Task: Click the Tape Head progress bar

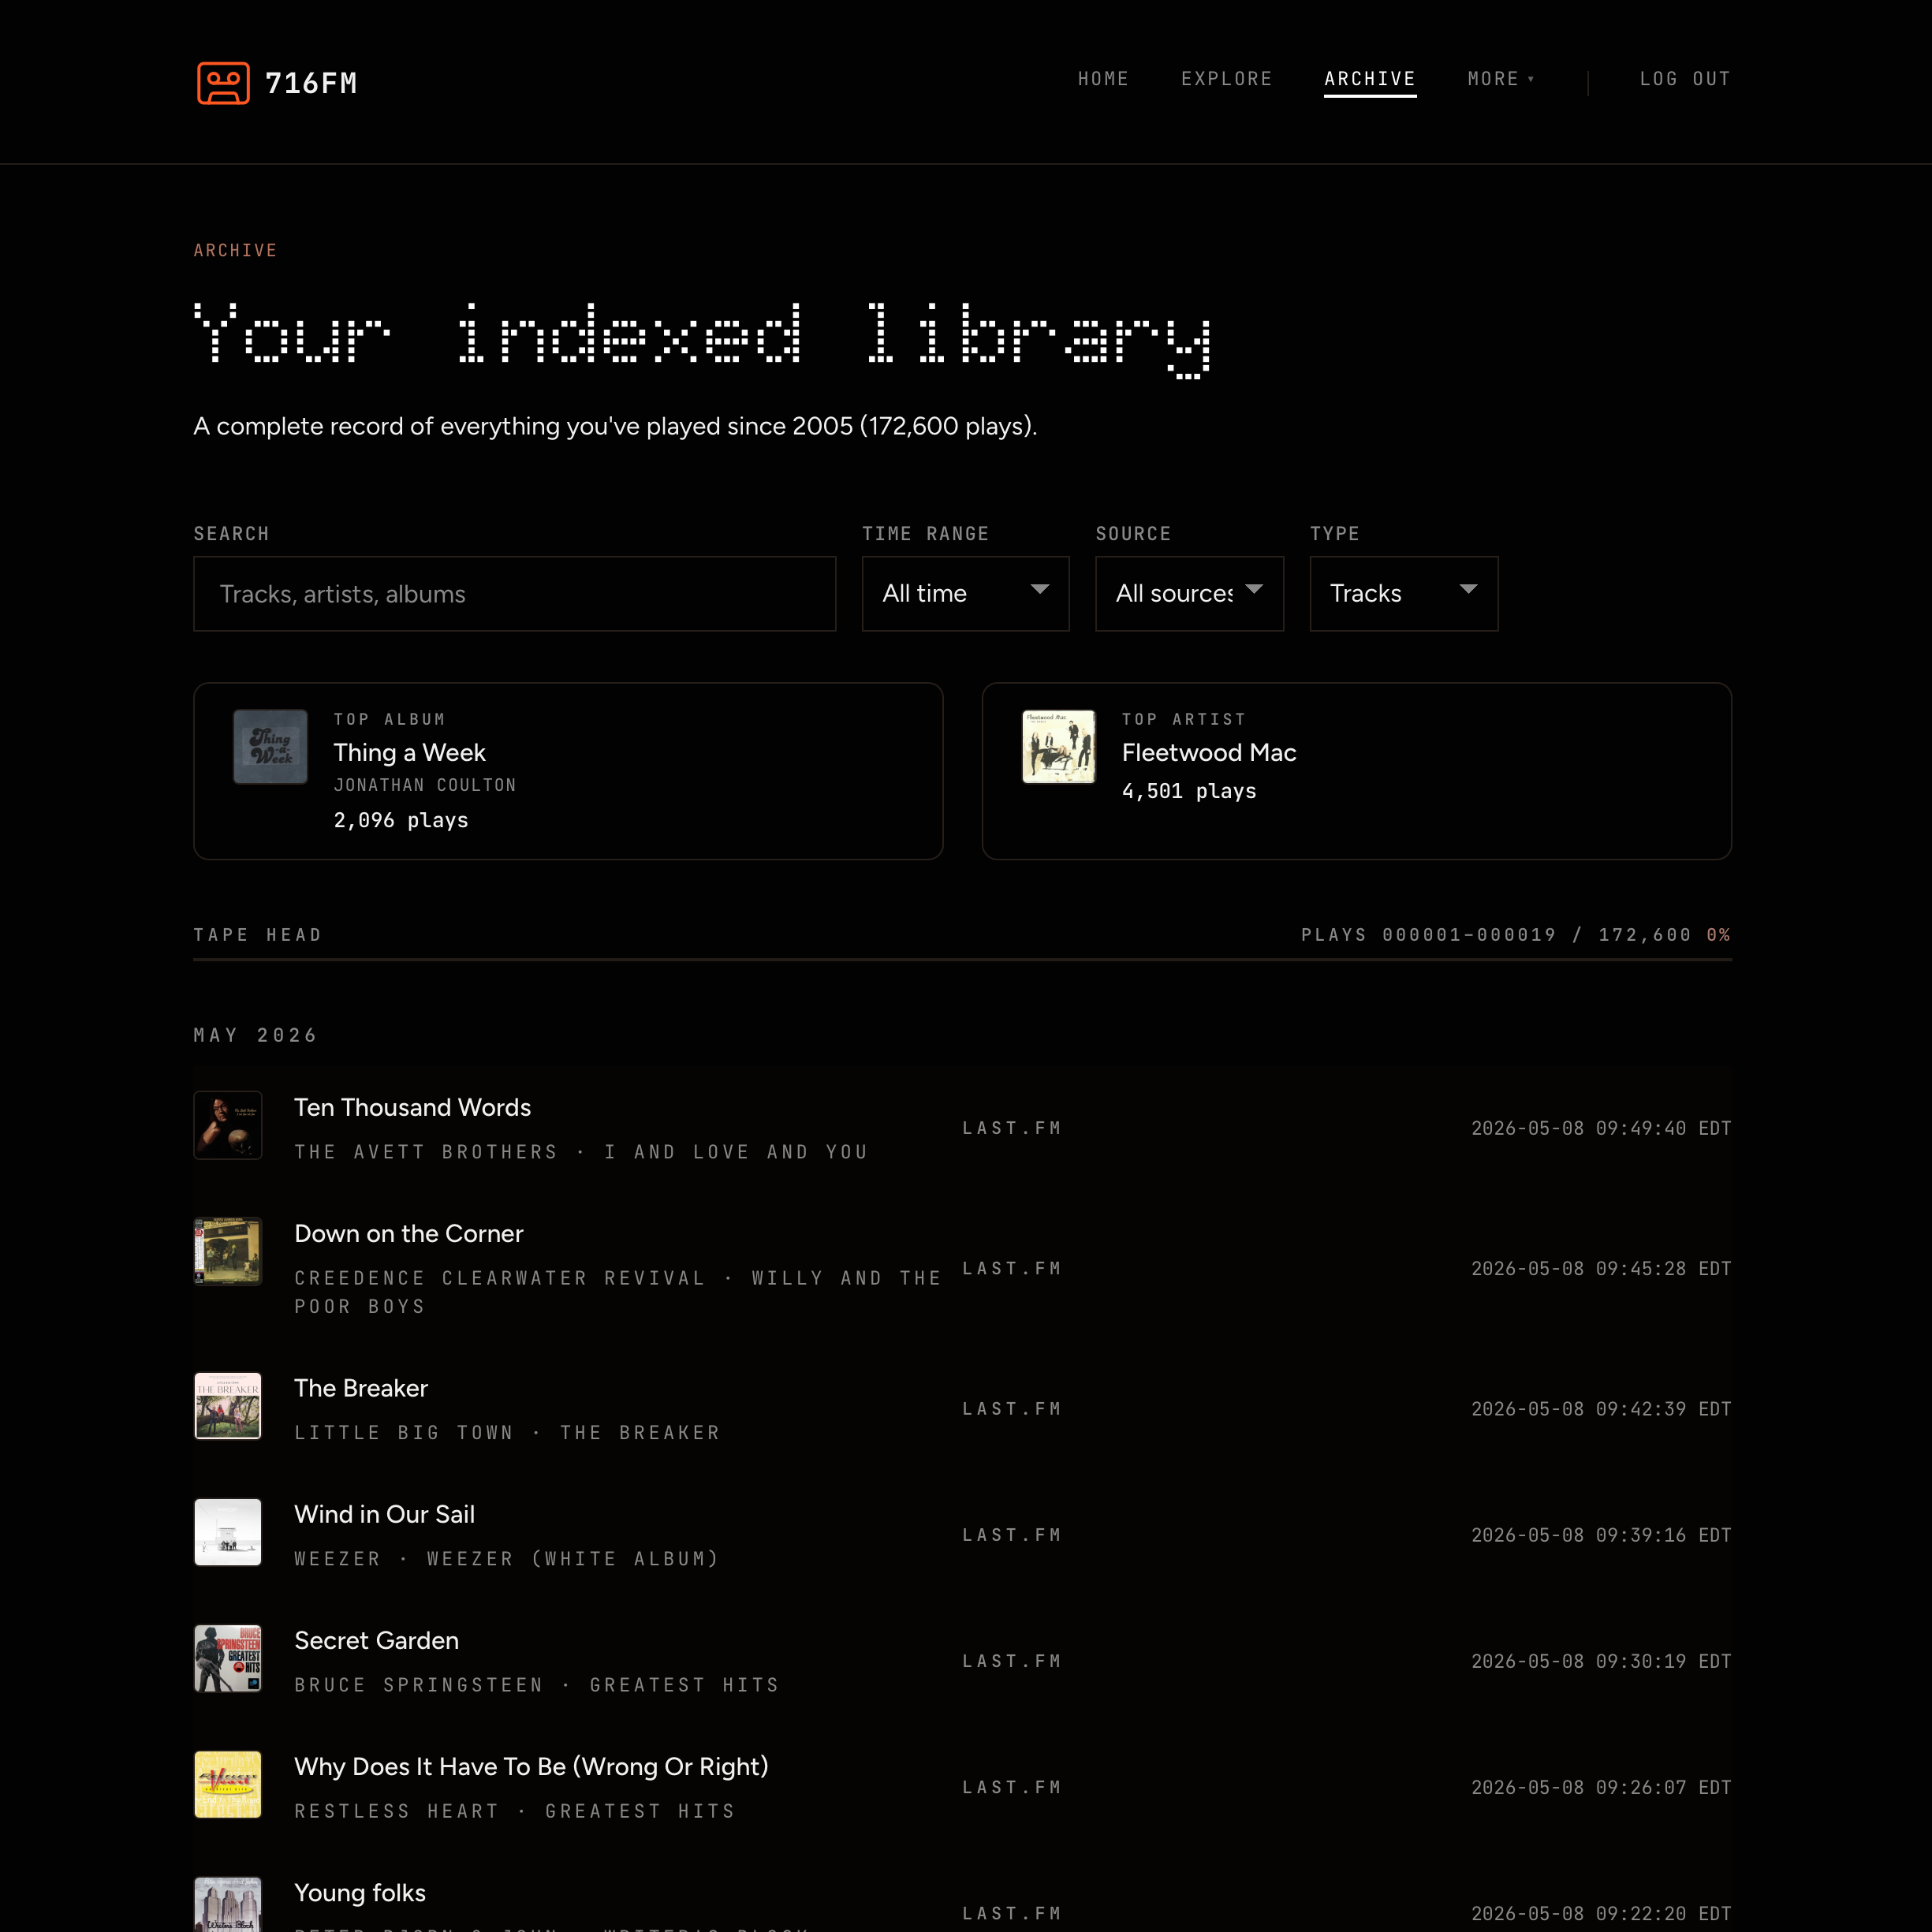Action: (x=962, y=959)
